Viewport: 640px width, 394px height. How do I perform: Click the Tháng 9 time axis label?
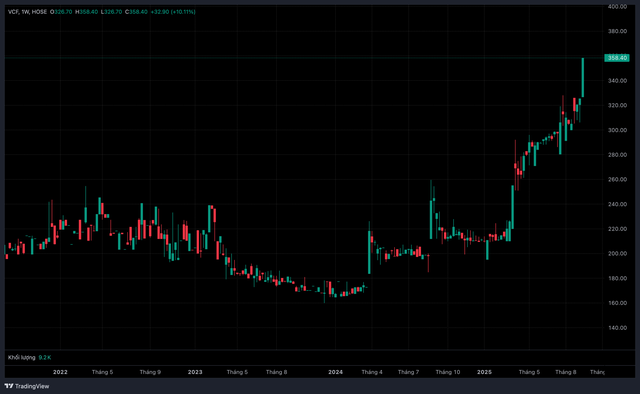[150, 372]
